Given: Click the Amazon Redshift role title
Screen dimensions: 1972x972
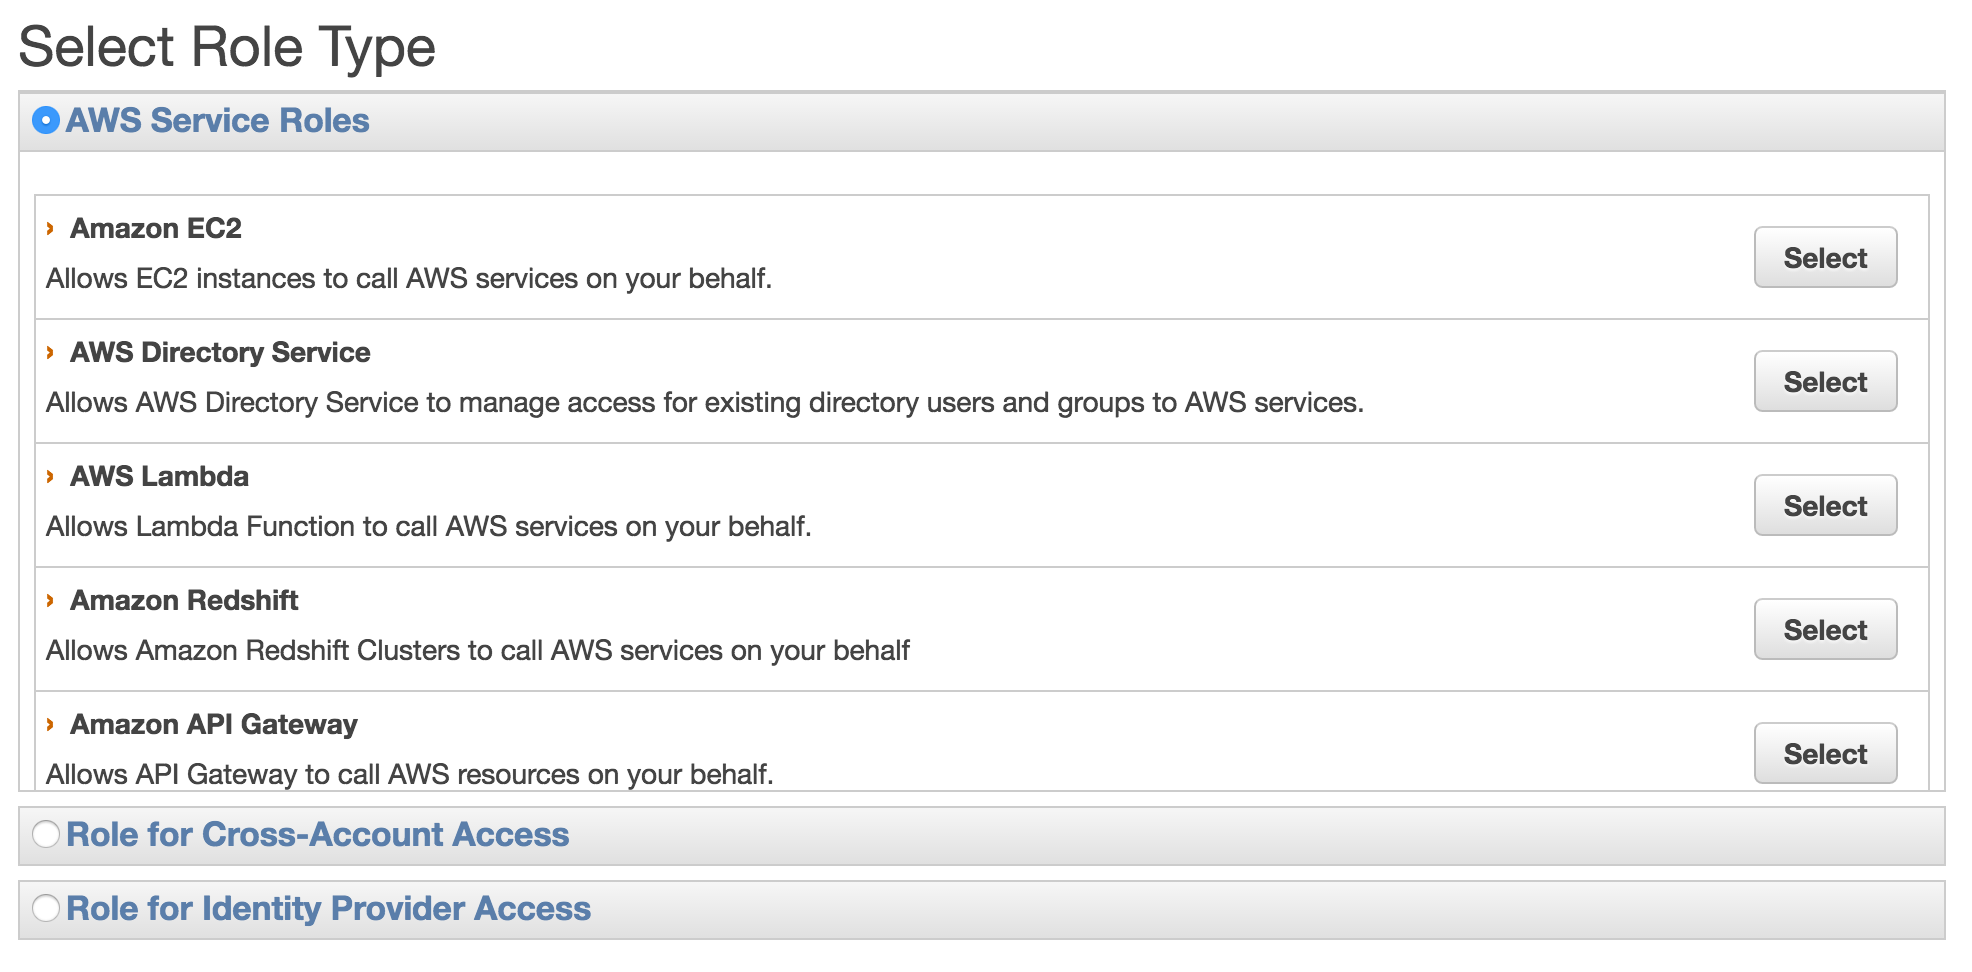Looking at the screenshot, I should tap(184, 601).
